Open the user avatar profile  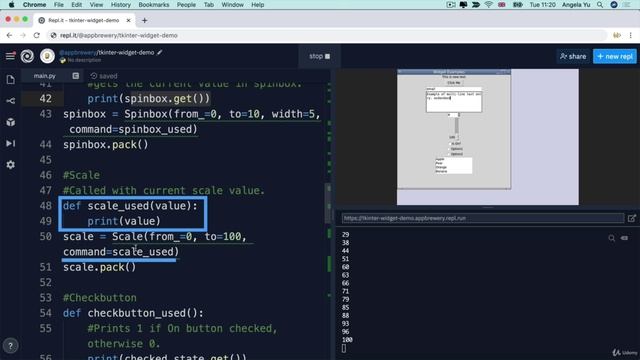[47, 56]
